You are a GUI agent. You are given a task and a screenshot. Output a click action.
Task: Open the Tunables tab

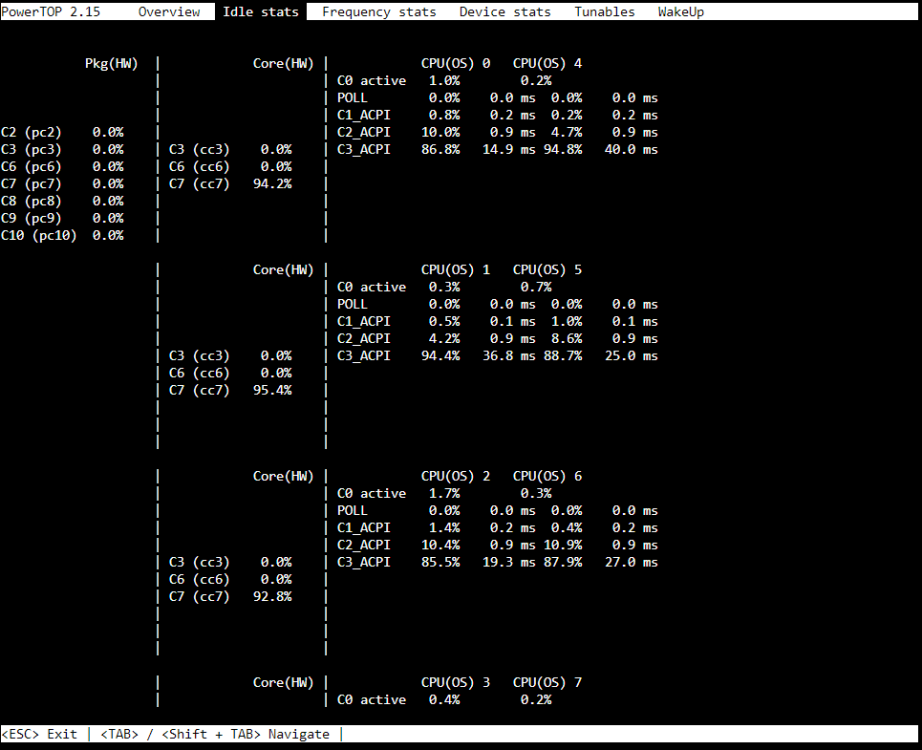tap(604, 12)
